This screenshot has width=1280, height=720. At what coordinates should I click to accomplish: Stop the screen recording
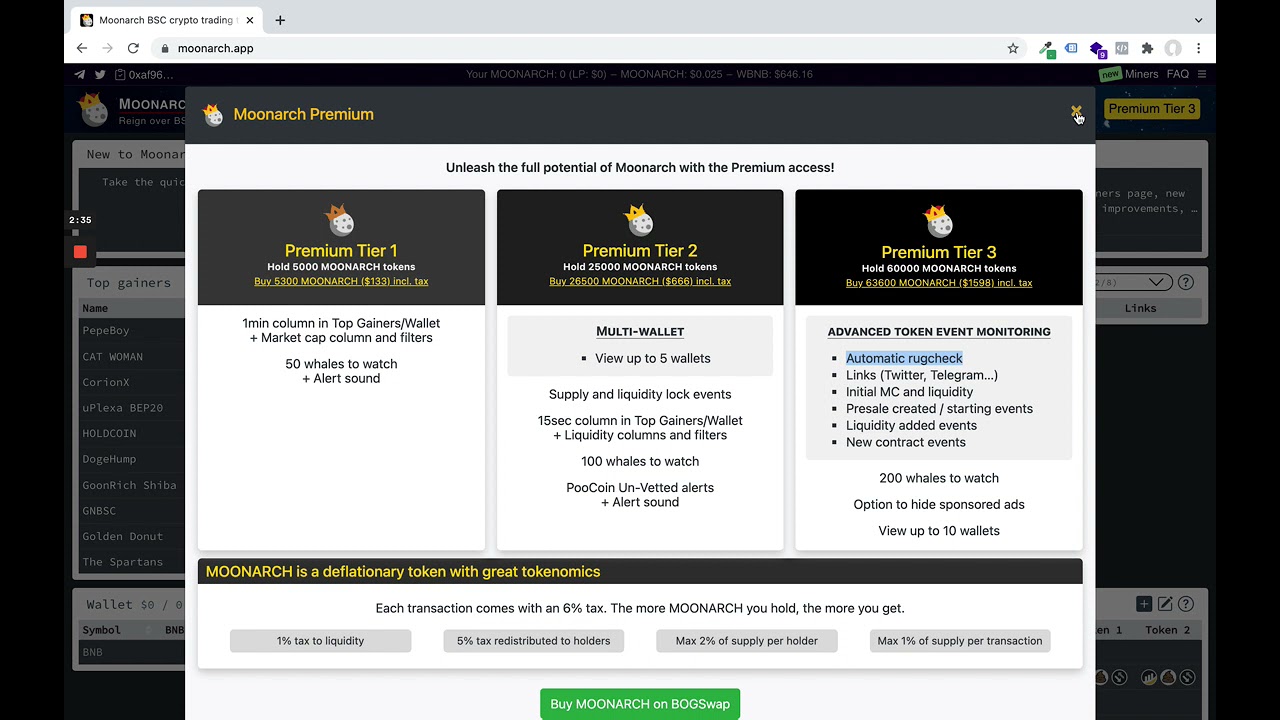[80, 252]
